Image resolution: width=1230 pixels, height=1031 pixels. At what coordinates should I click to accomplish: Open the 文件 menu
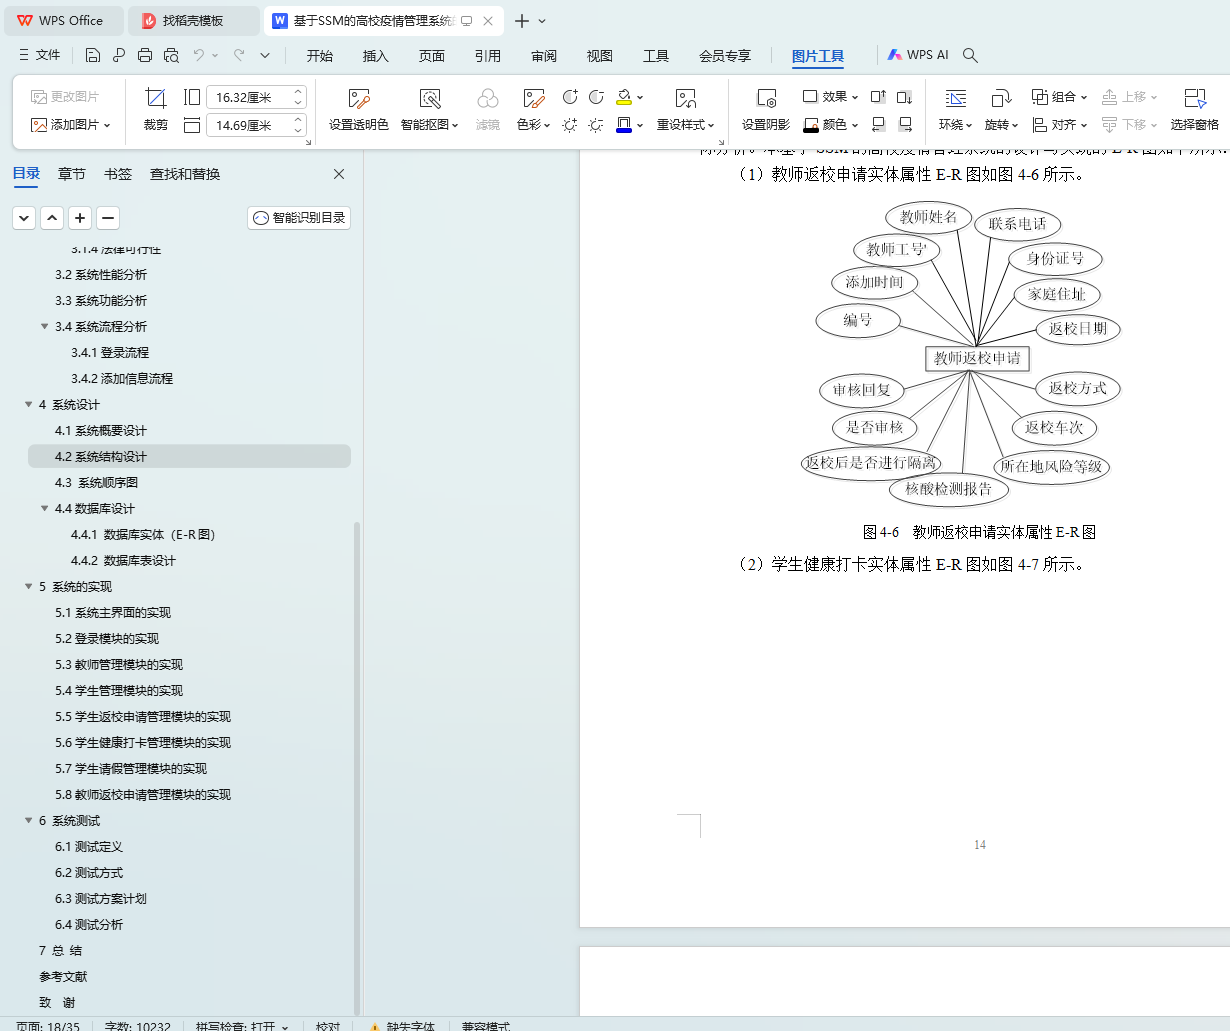[39, 55]
